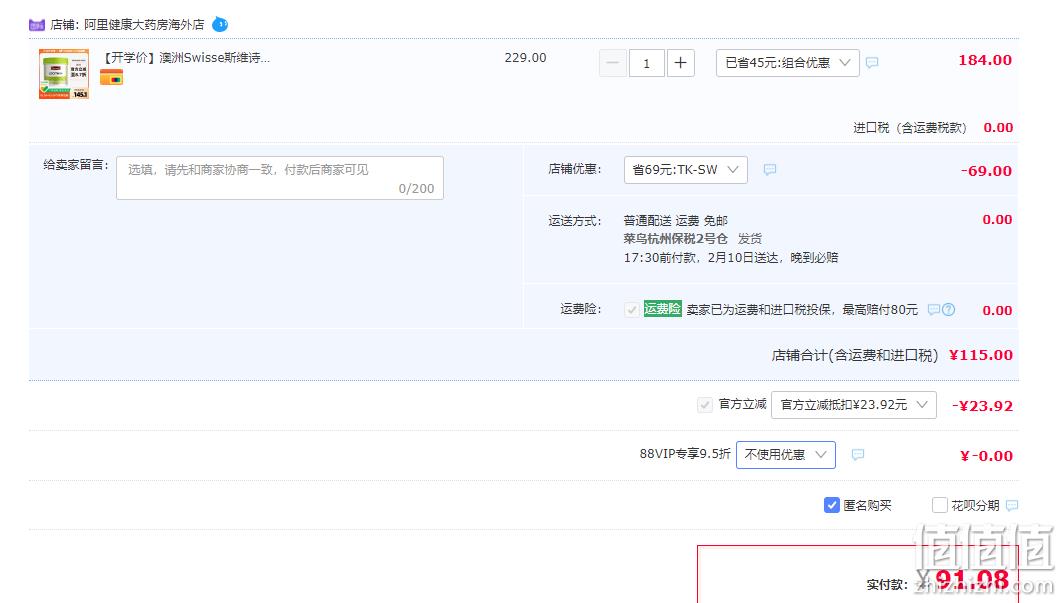Expand the 已省45元:组合优惠 dropdown
This screenshot has width=1063, height=603.
[x=788, y=63]
